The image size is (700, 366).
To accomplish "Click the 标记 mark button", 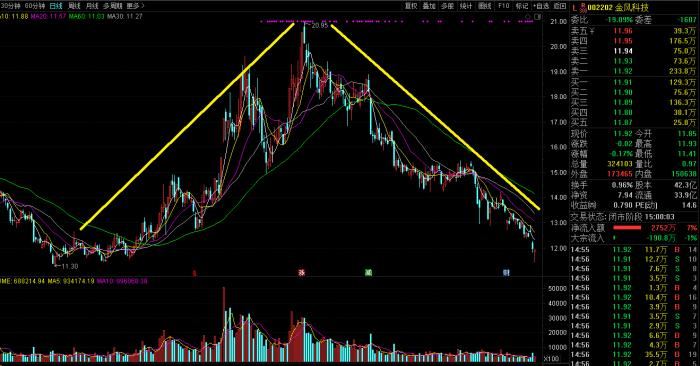I will (x=521, y=6).
